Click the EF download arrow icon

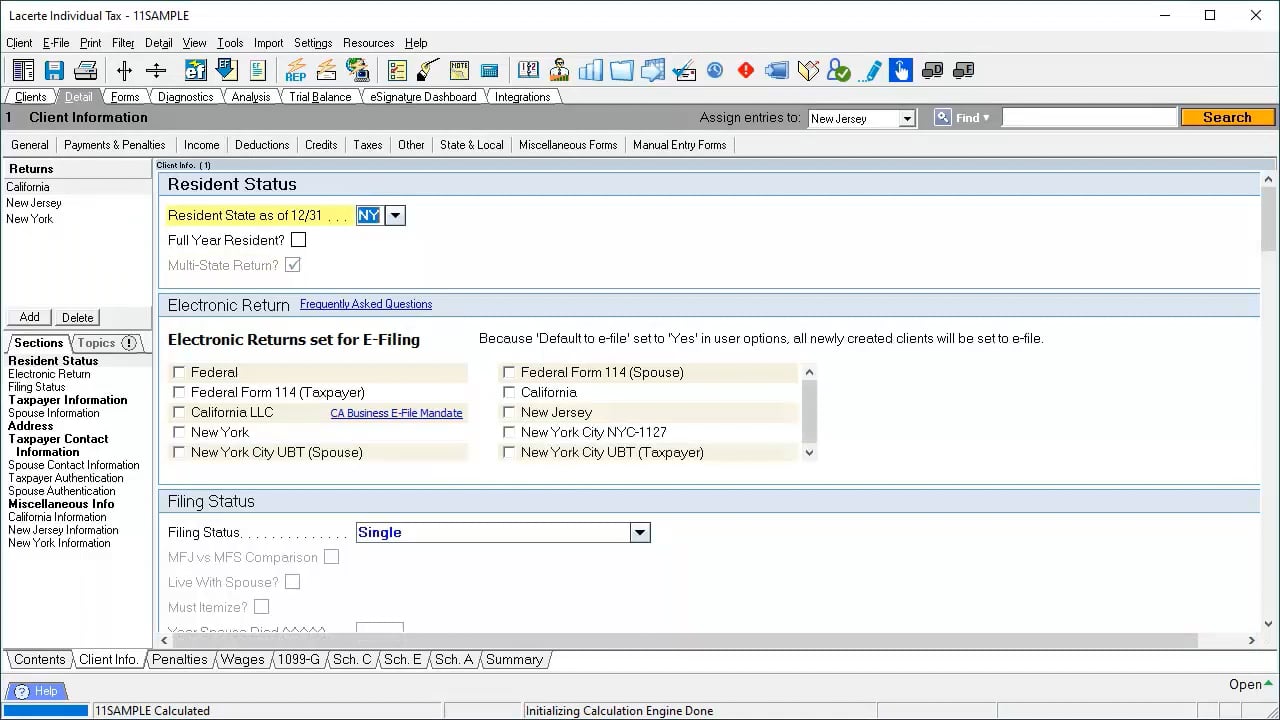tap(227, 70)
